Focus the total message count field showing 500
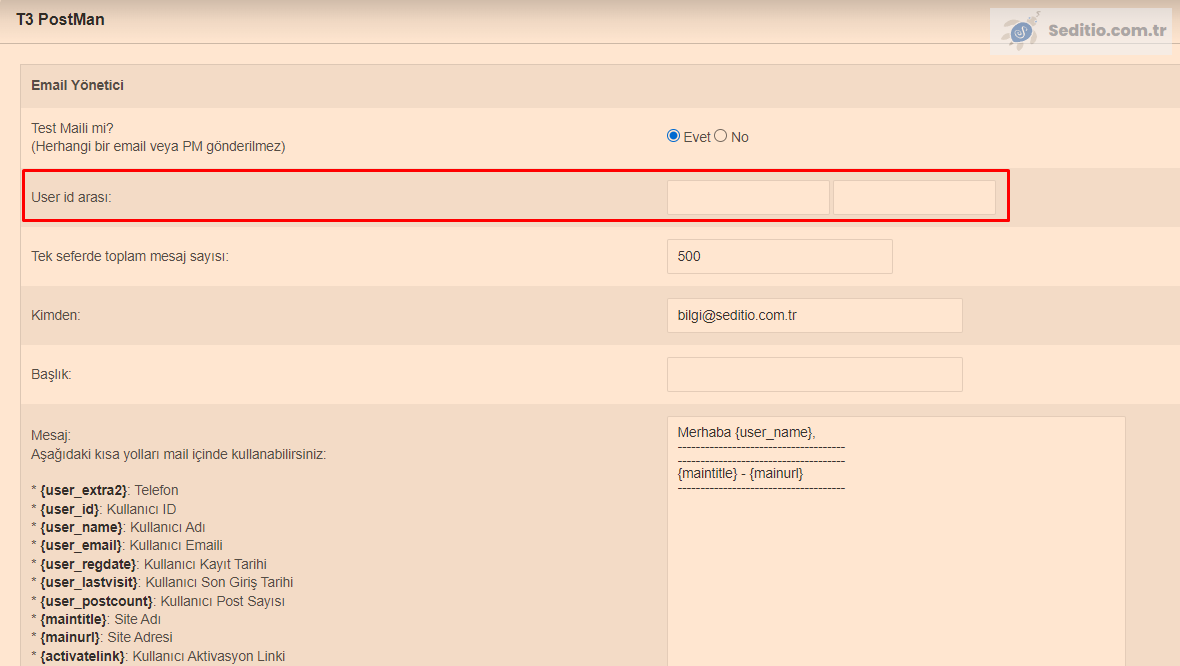 779,256
